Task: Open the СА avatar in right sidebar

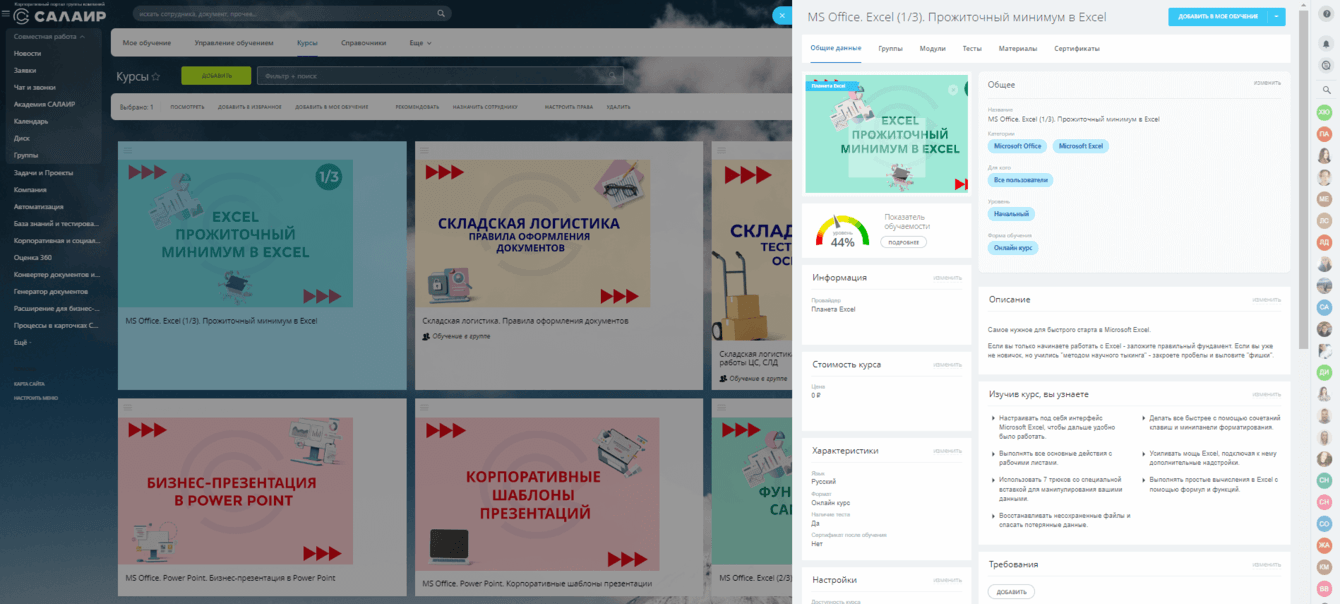Action: (x=1324, y=307)
